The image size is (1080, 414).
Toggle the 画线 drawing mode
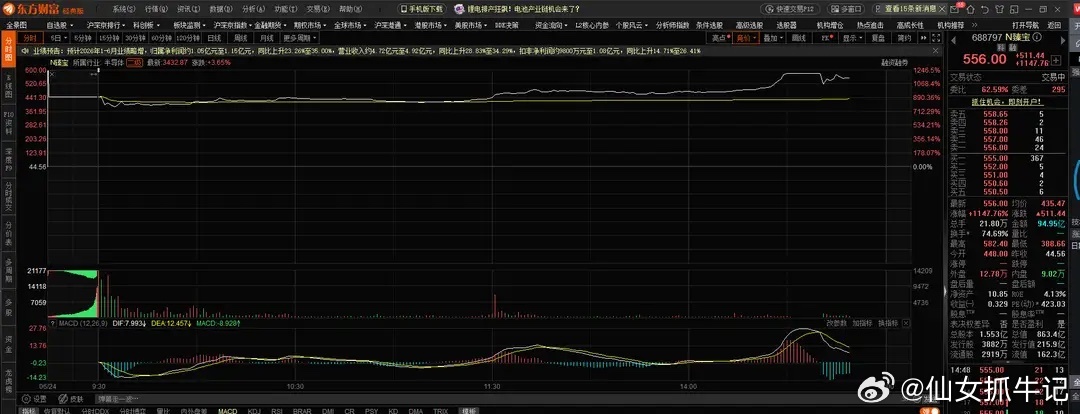point(798,38)
